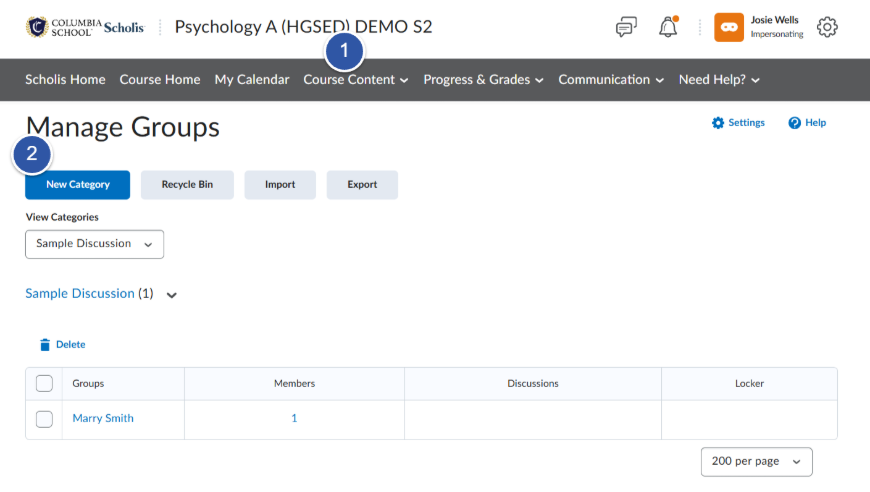870x492 pixels.
Task: Open My Calendar in navbar
Action: point(252,80)
